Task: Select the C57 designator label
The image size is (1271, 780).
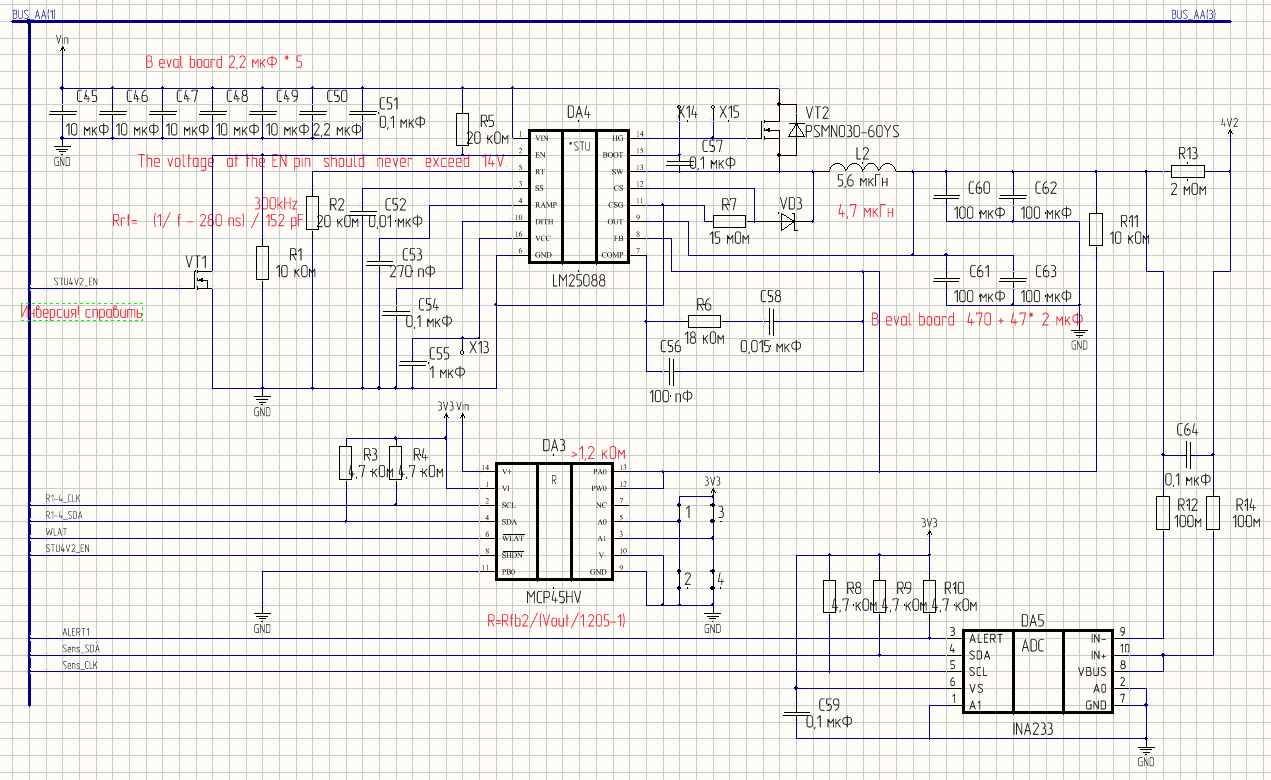Action: (712, 146)
